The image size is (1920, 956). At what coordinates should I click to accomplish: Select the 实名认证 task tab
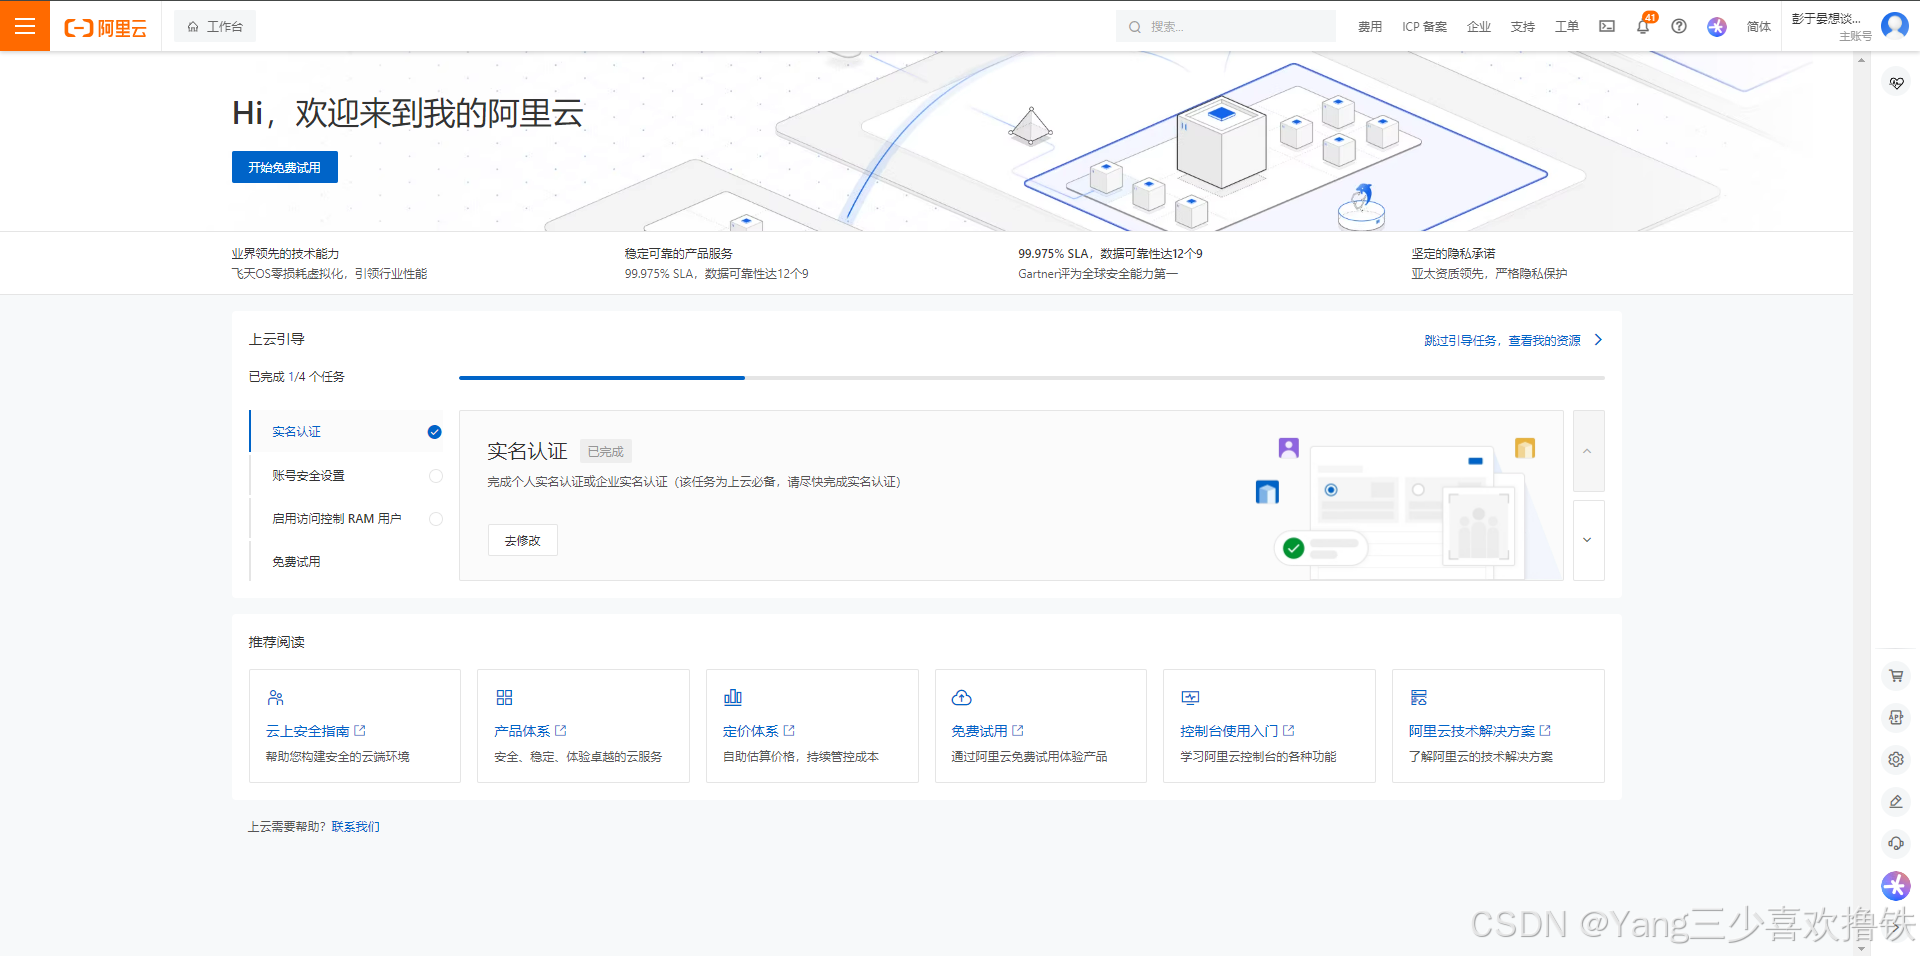coord(345,432)
